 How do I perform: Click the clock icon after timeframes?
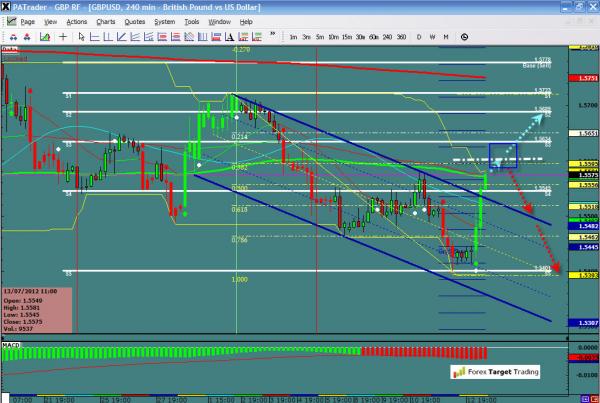click(x=464, y=35)
